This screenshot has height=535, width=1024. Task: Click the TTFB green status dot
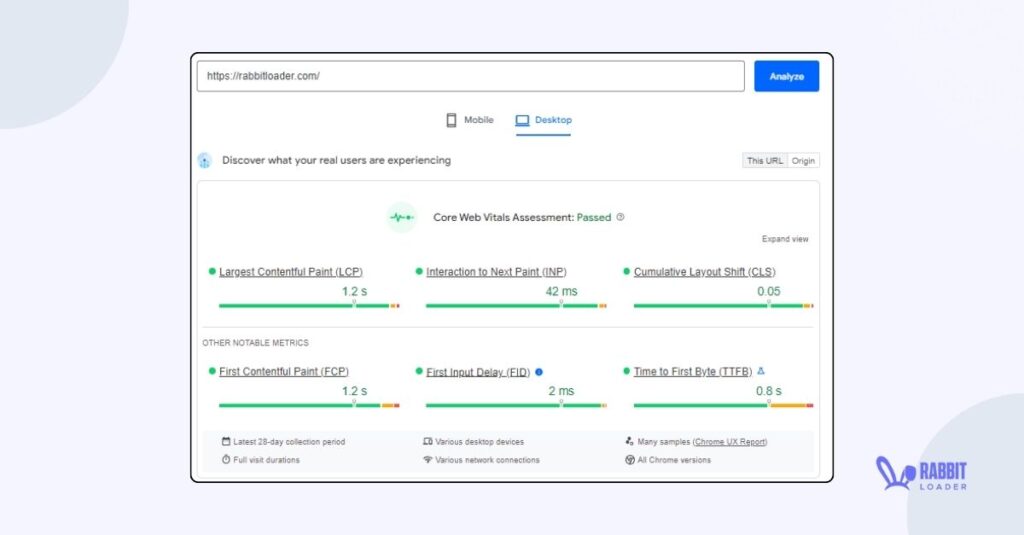click(x=626, y=371)
